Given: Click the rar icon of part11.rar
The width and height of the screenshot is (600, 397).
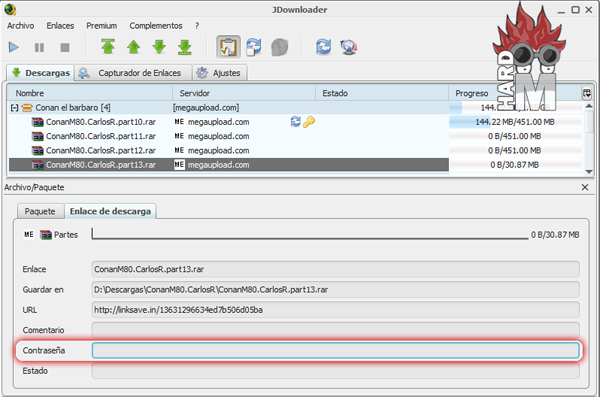Looking at the screenshot, I should click(38, 136).
